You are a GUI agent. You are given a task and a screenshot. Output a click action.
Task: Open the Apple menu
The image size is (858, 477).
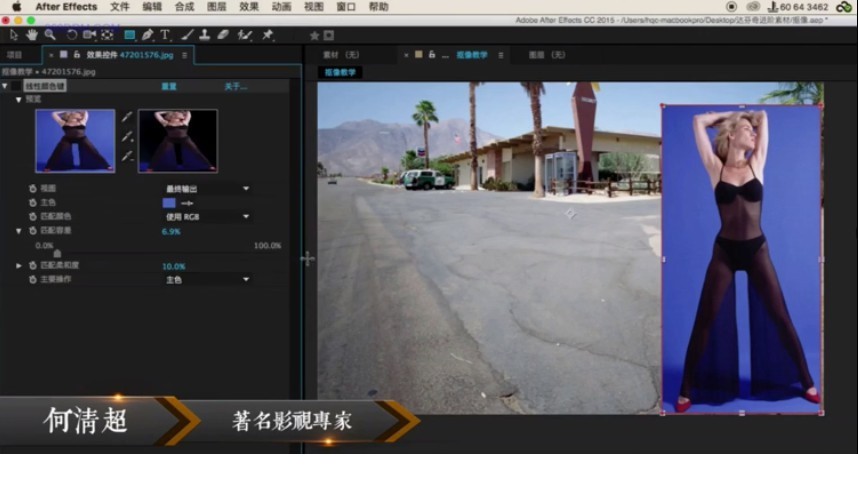click(16, 7)
